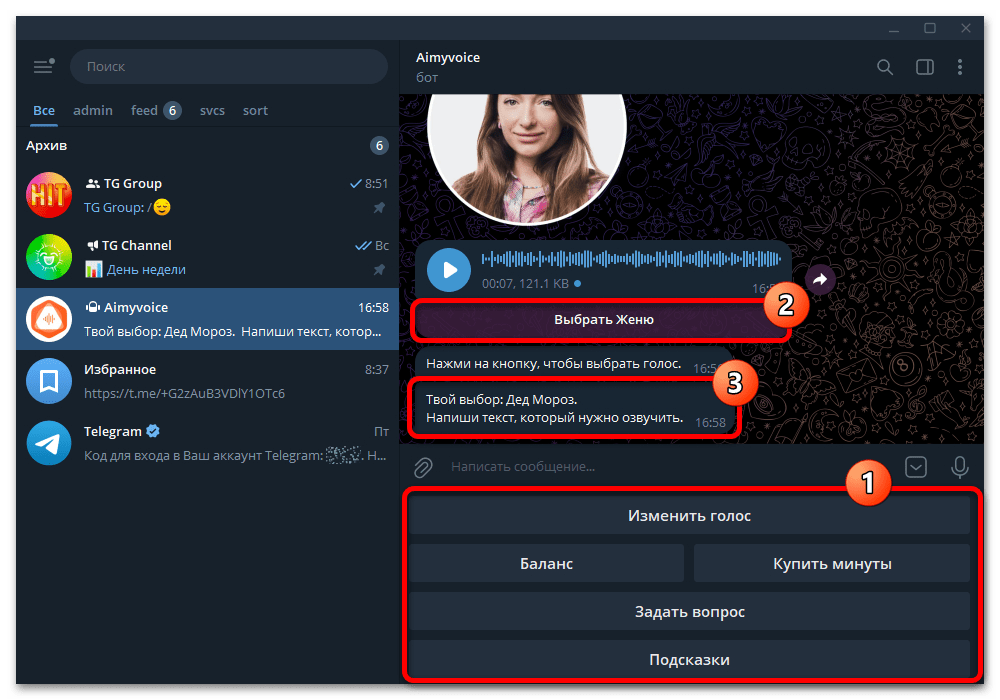
Task: Select the Aimyvoice chat in list
Action: (x=207, y=319)
